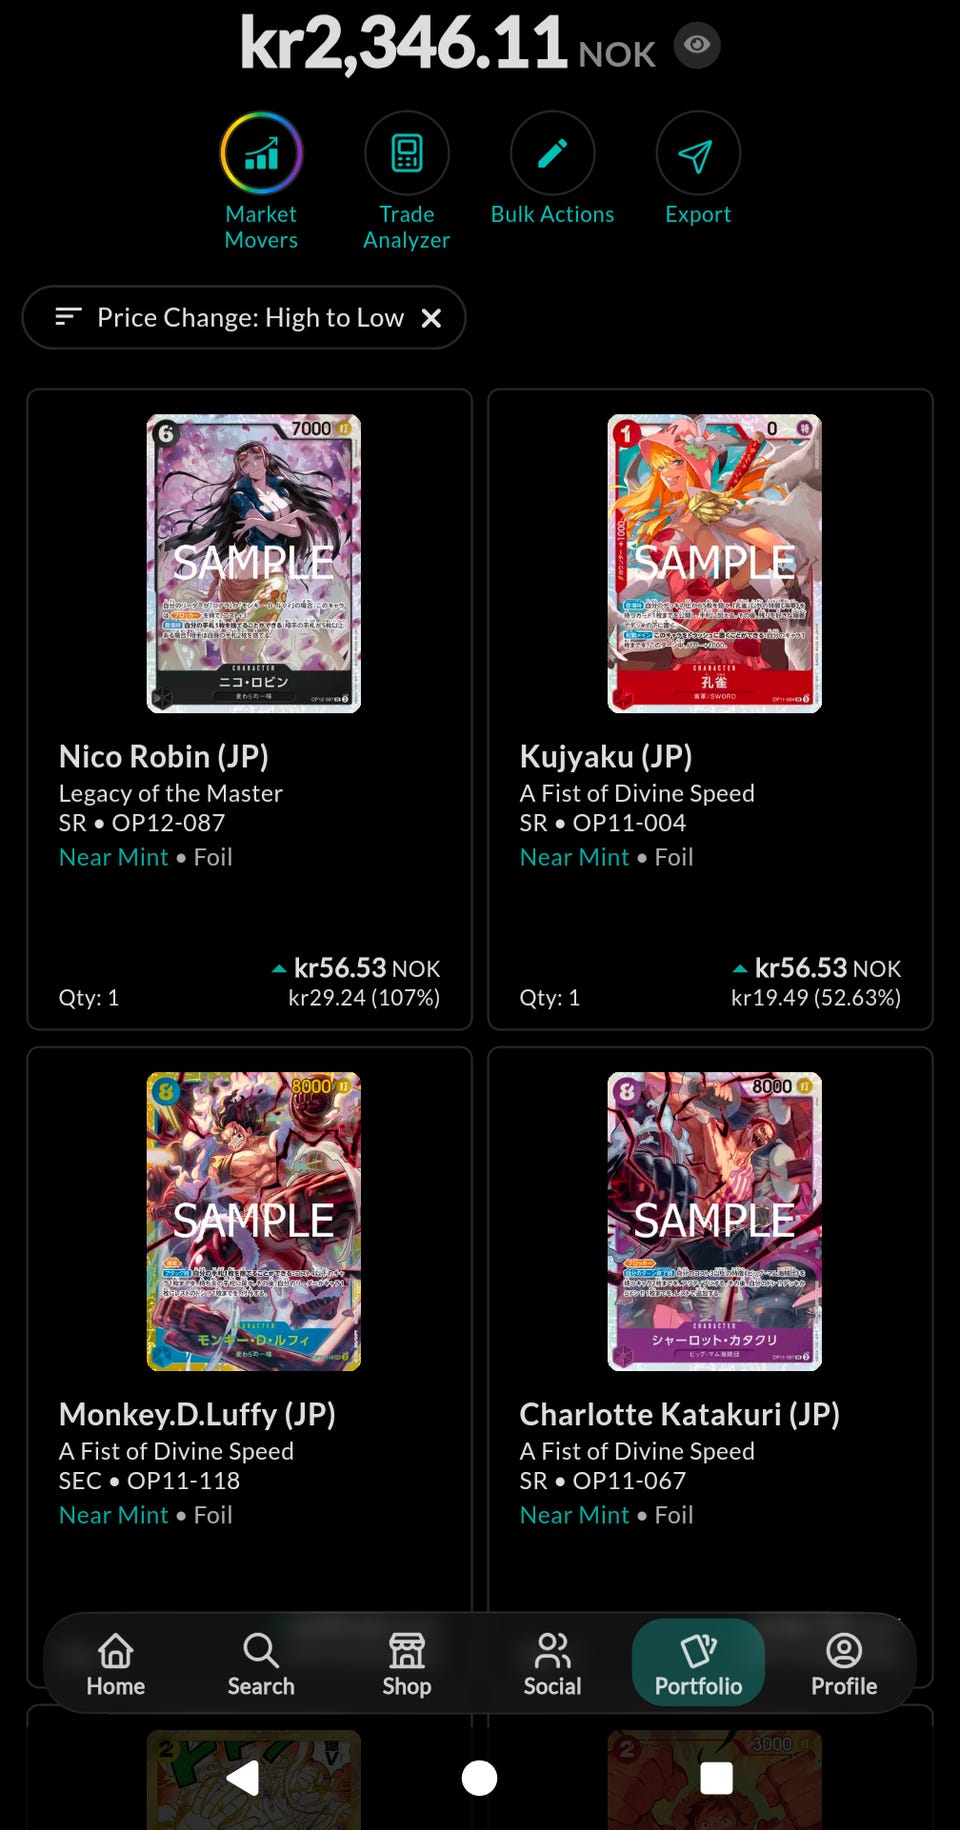Open the Trade Analyzer calculator icon

point(406,153)
